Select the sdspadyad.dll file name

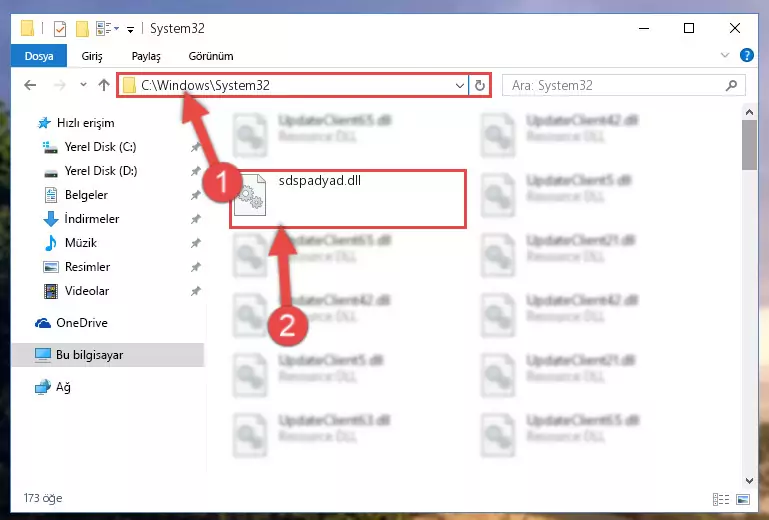[320, 181]
